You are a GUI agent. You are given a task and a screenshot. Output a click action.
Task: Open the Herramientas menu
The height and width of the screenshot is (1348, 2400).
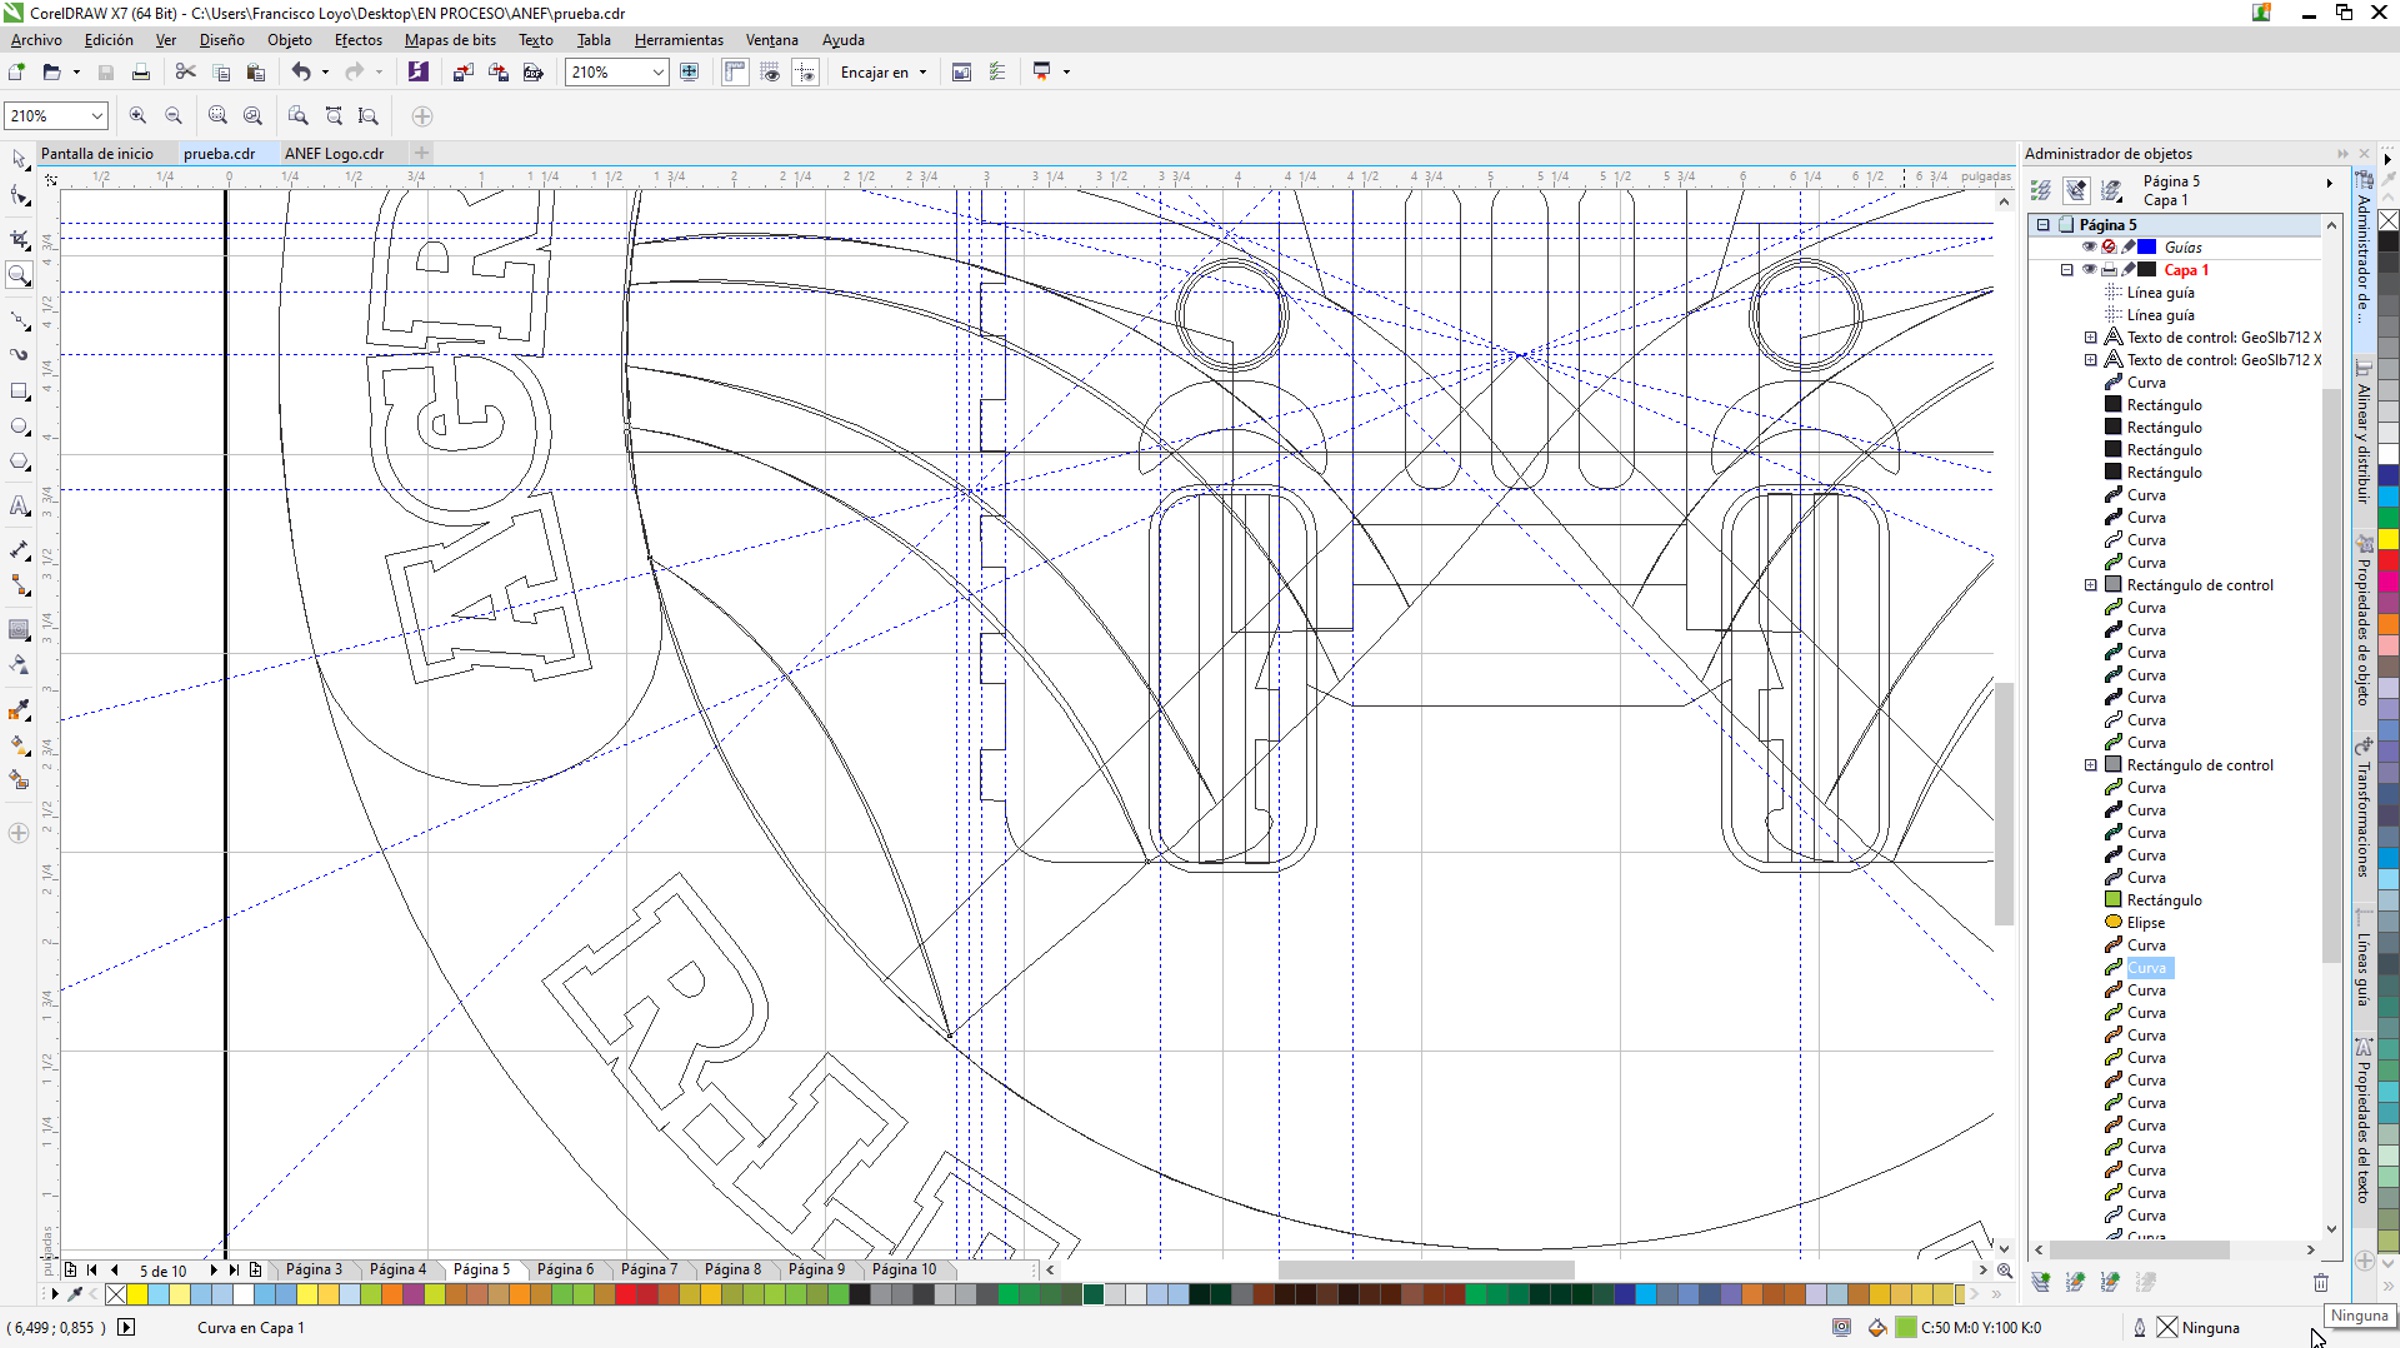pyautogui.click(x=679, y=40)
